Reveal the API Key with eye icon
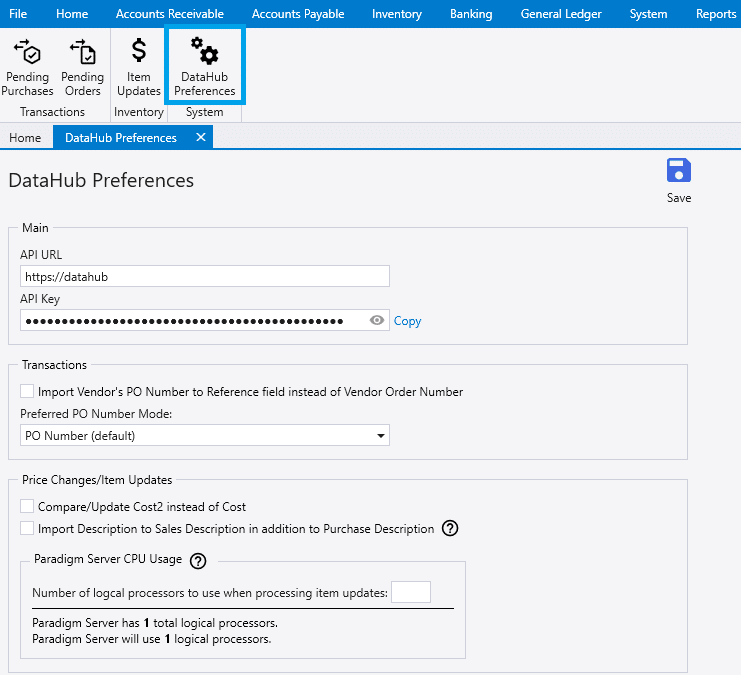 [377, 321]
